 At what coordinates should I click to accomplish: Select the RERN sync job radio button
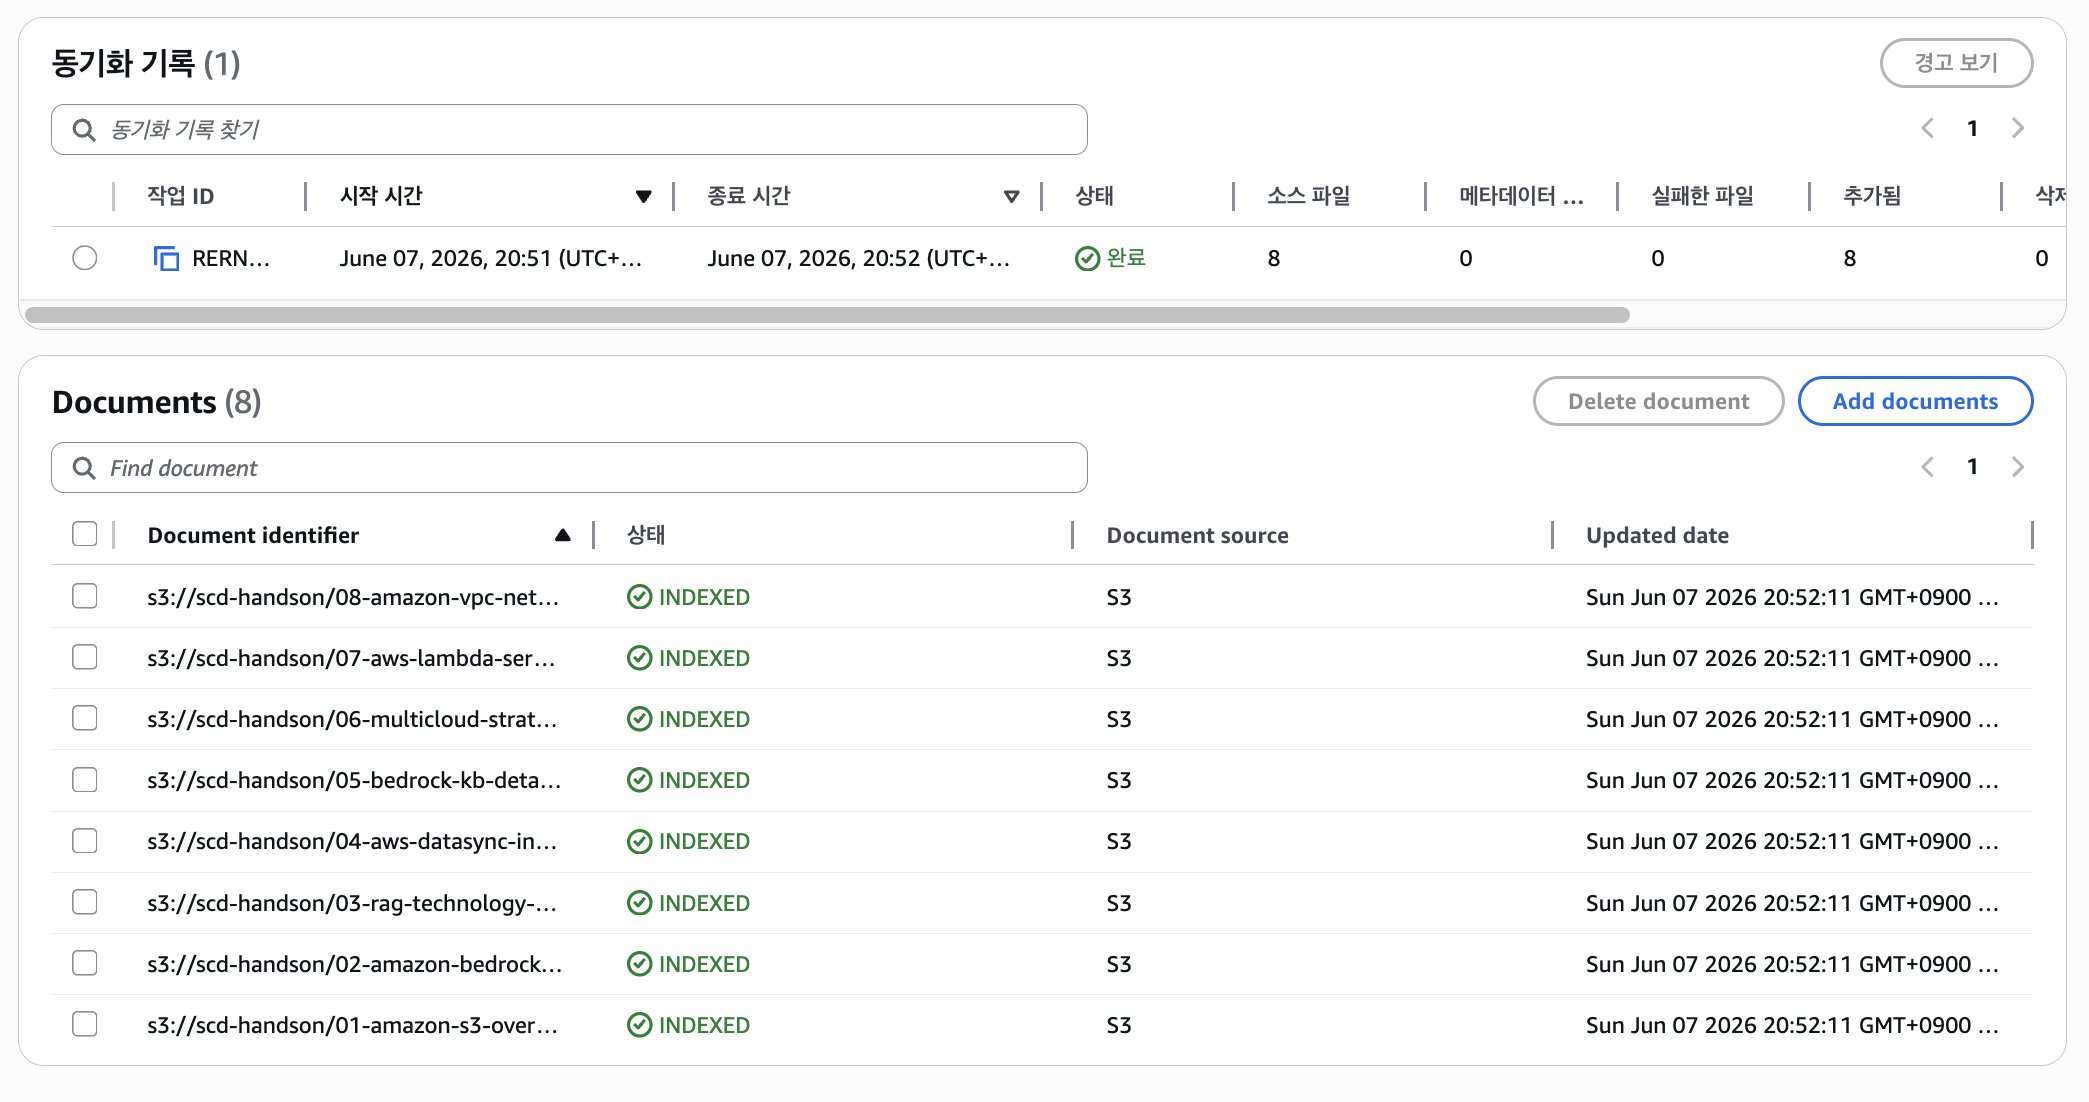coord(85,258)
